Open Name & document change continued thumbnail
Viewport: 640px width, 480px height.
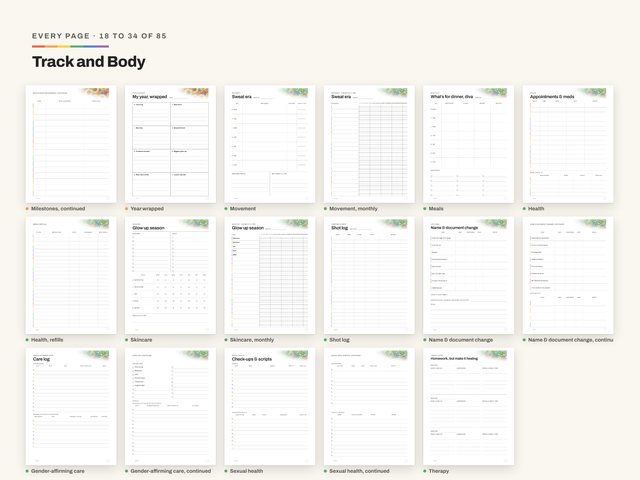568,276
